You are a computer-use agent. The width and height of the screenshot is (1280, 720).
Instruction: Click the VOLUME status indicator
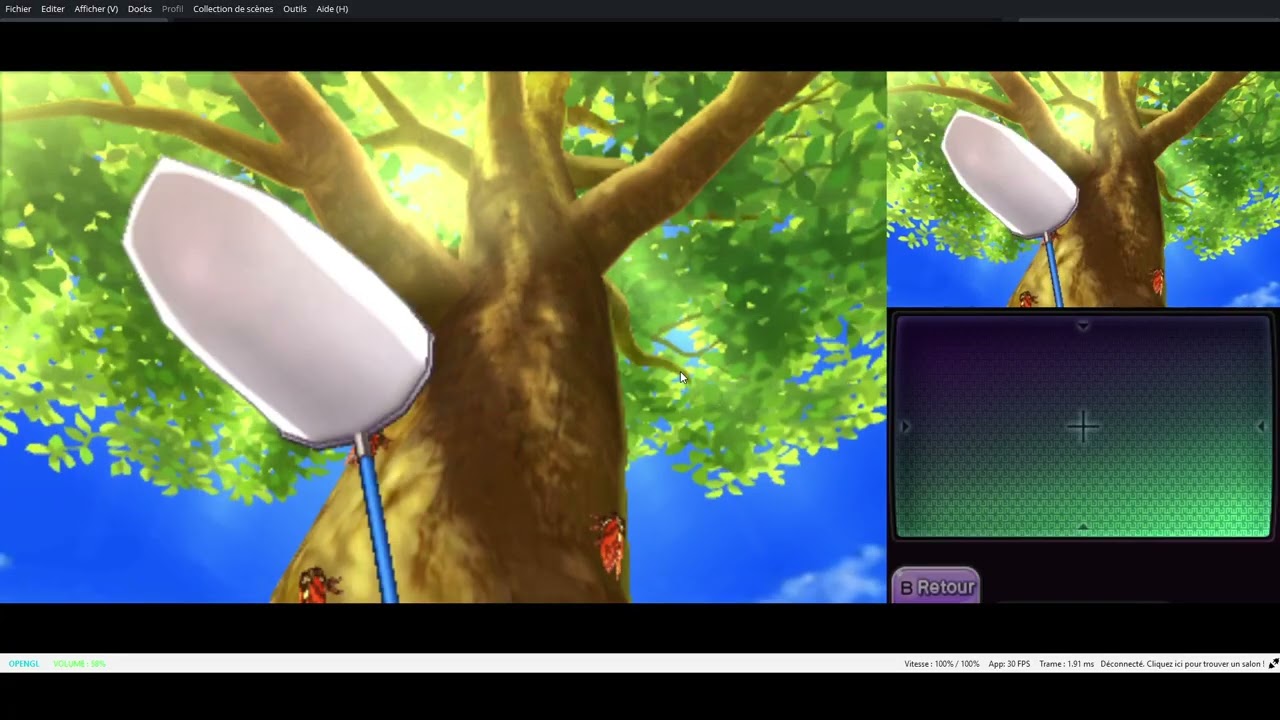pyautogui.click(x=79, y=664)
